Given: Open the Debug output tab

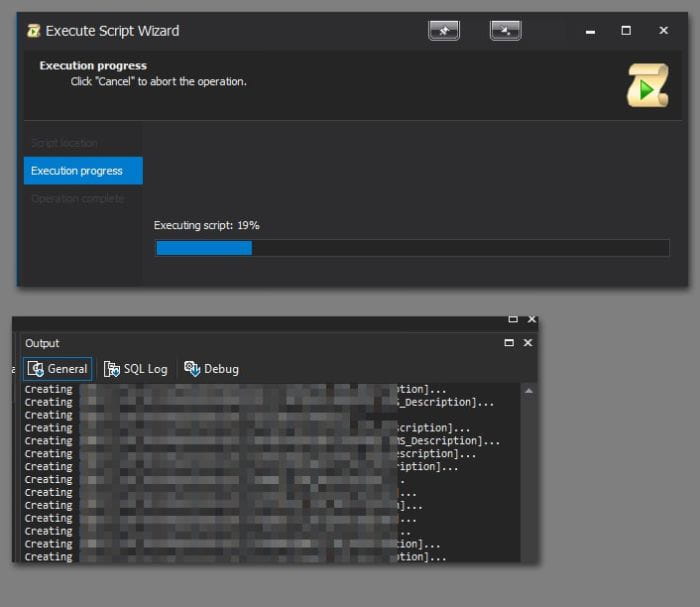Looking at the screenshot, I should tap(212, 369).
